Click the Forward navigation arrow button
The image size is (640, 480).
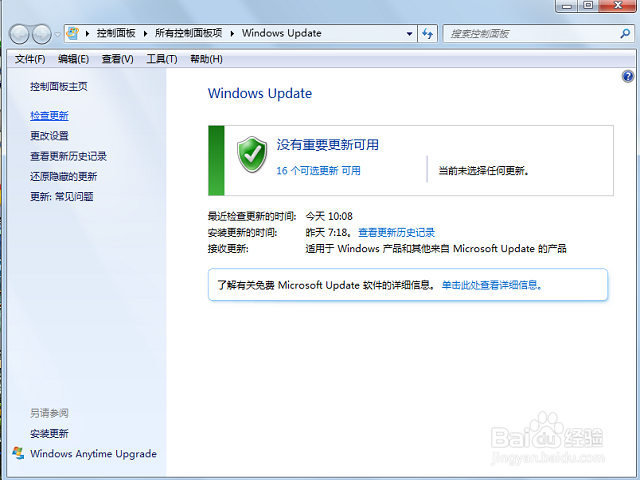42,34
